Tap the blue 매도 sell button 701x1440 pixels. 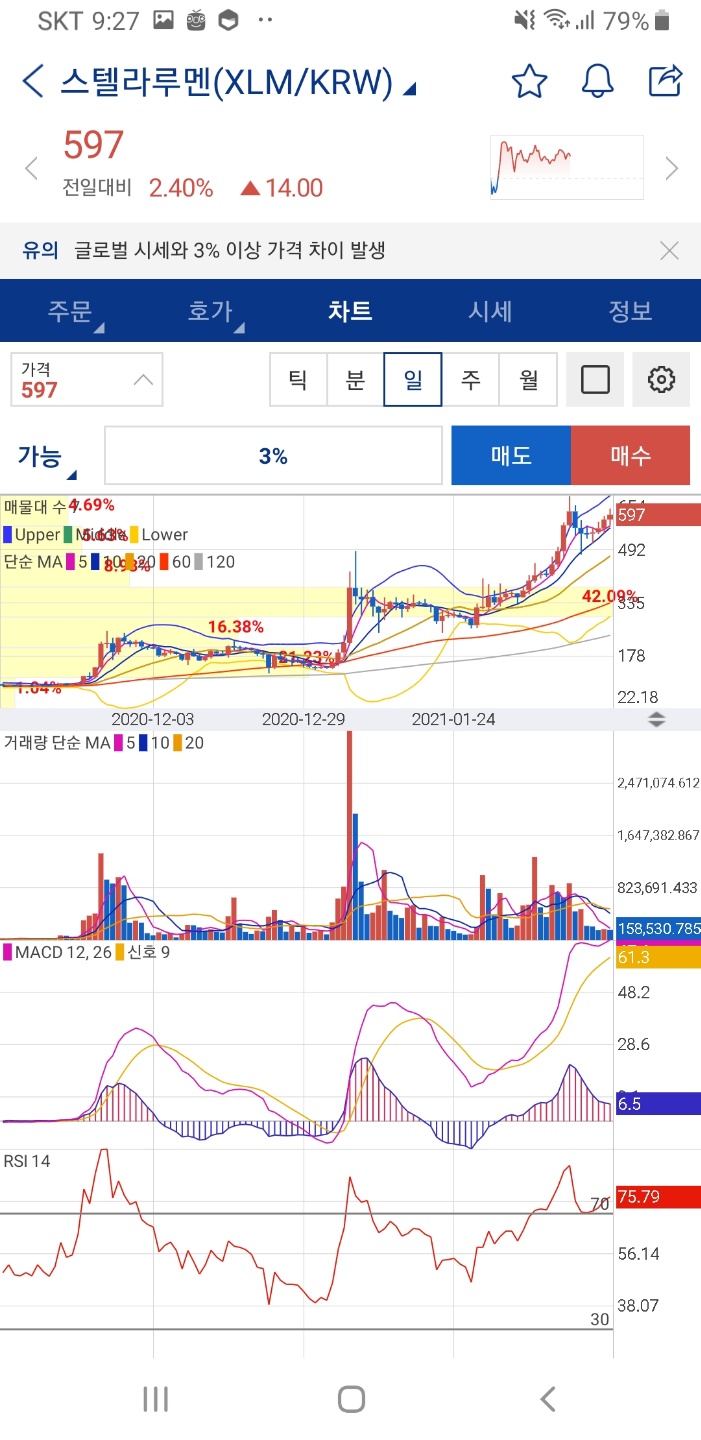511,456
